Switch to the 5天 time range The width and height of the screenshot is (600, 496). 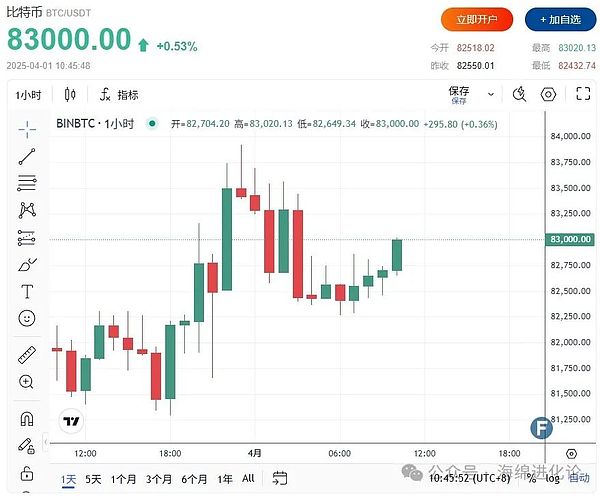pyautogui.click(x=93, y=479)
